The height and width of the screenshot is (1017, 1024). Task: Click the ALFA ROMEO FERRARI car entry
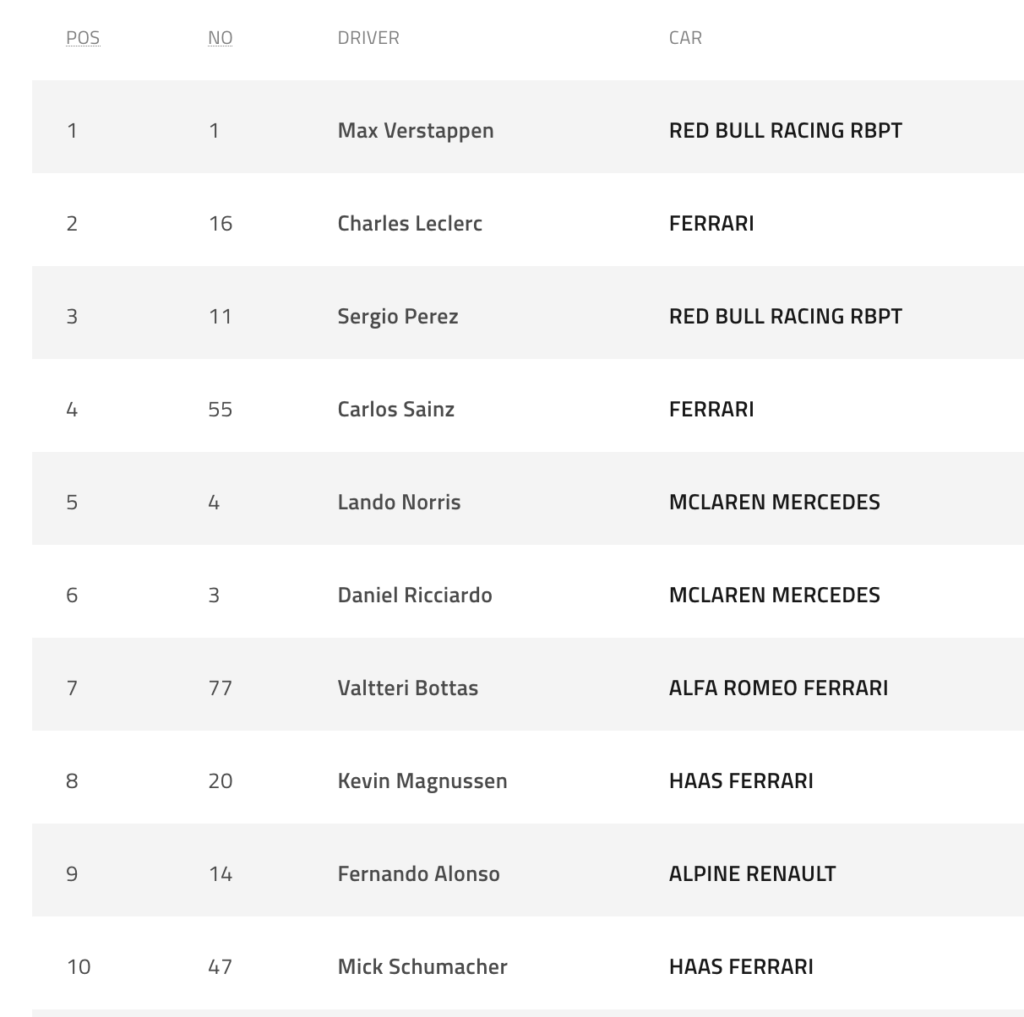tap(778, 689)
